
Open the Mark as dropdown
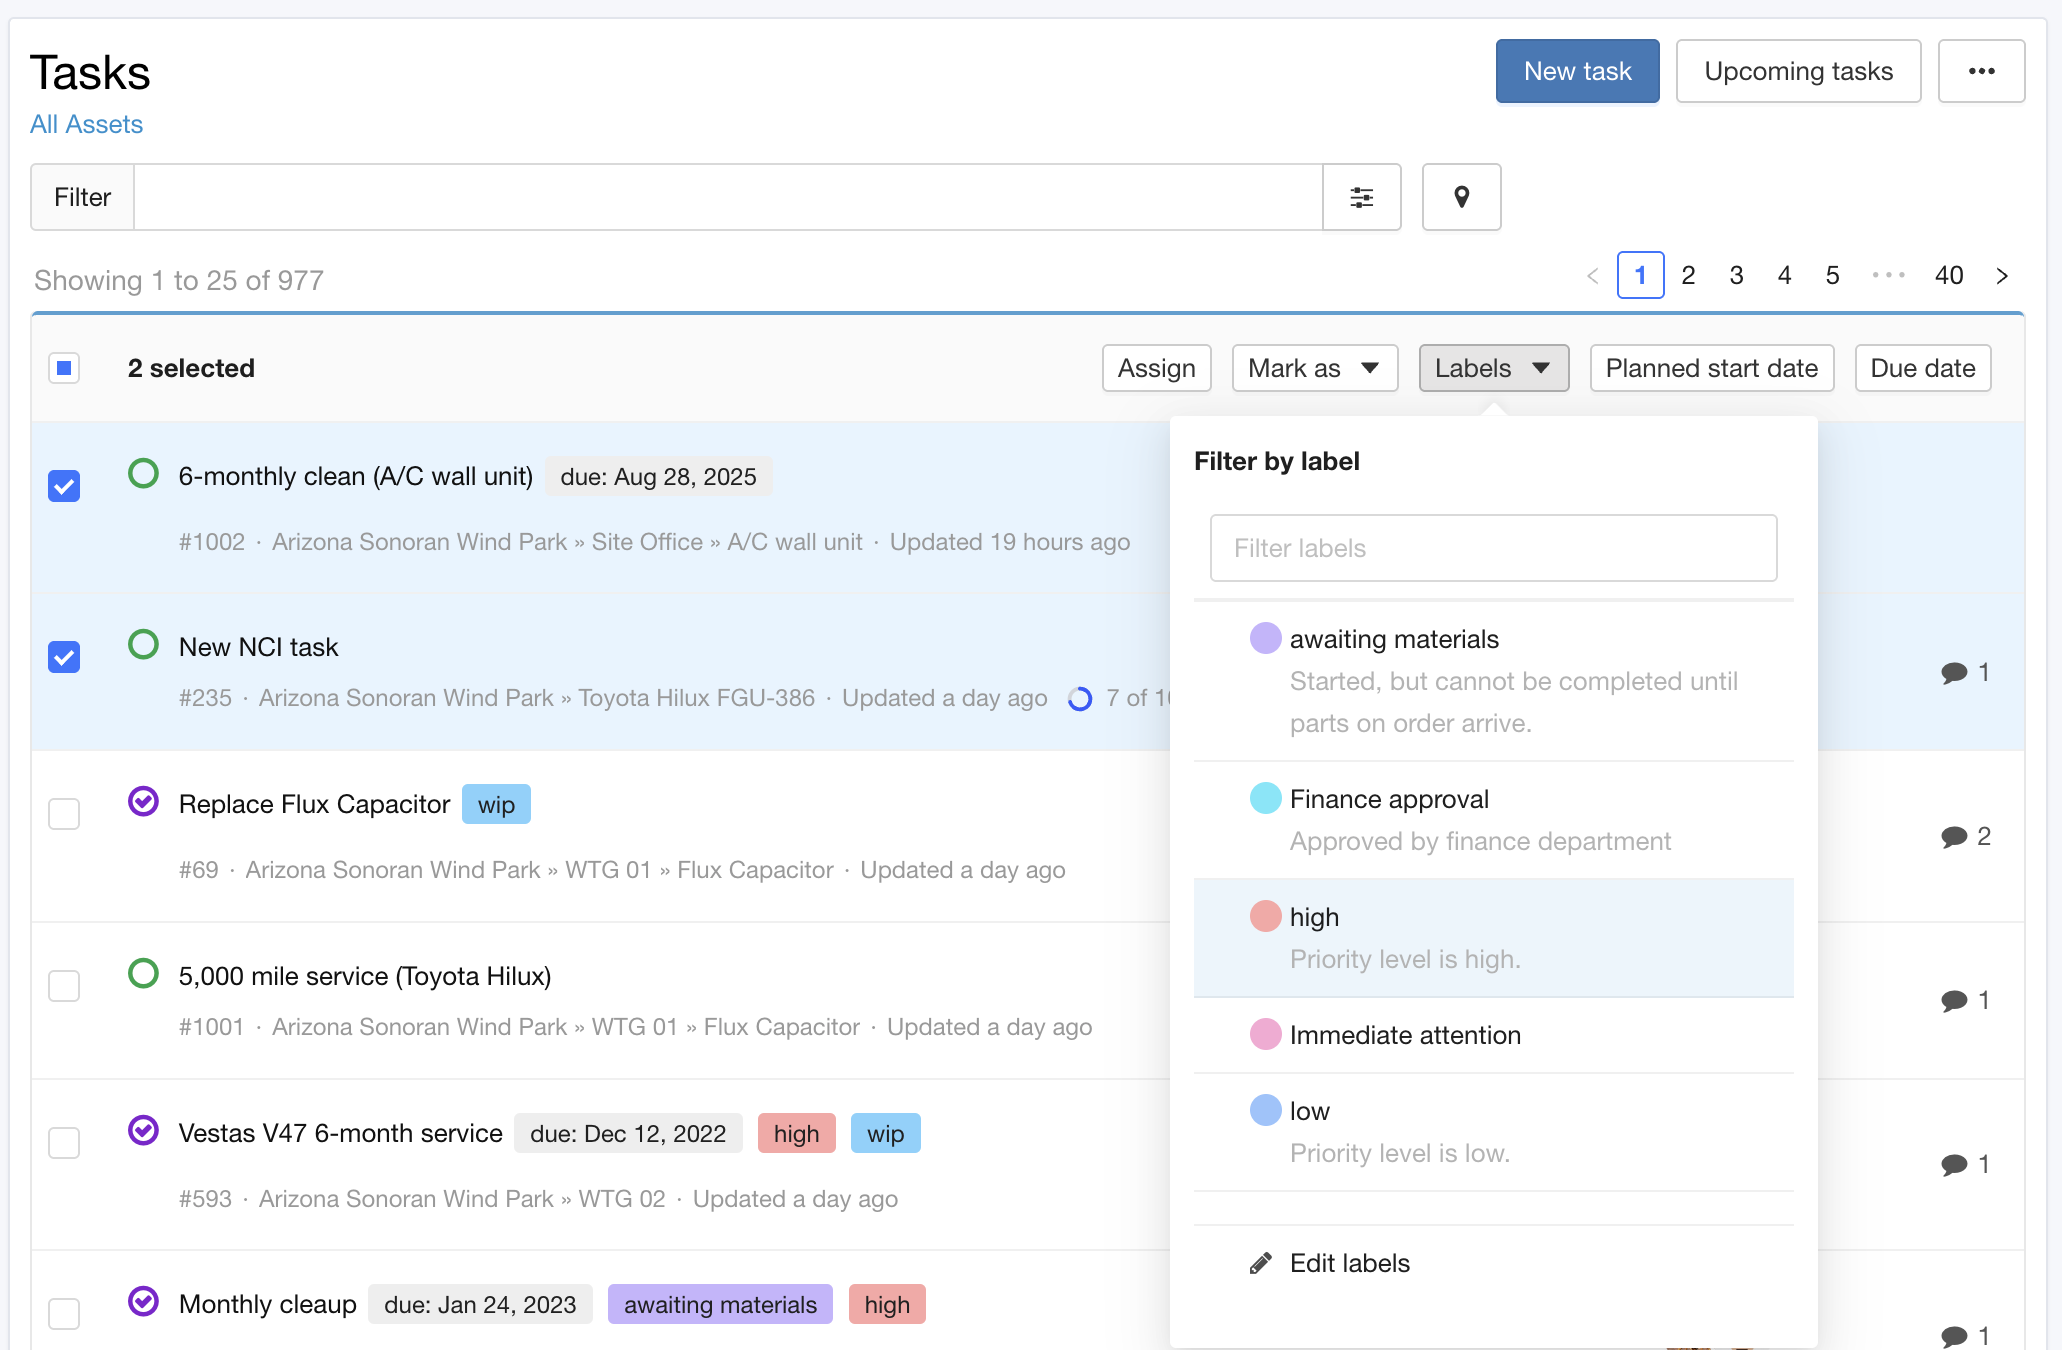pyautogui.click(x=1315, y=368)
